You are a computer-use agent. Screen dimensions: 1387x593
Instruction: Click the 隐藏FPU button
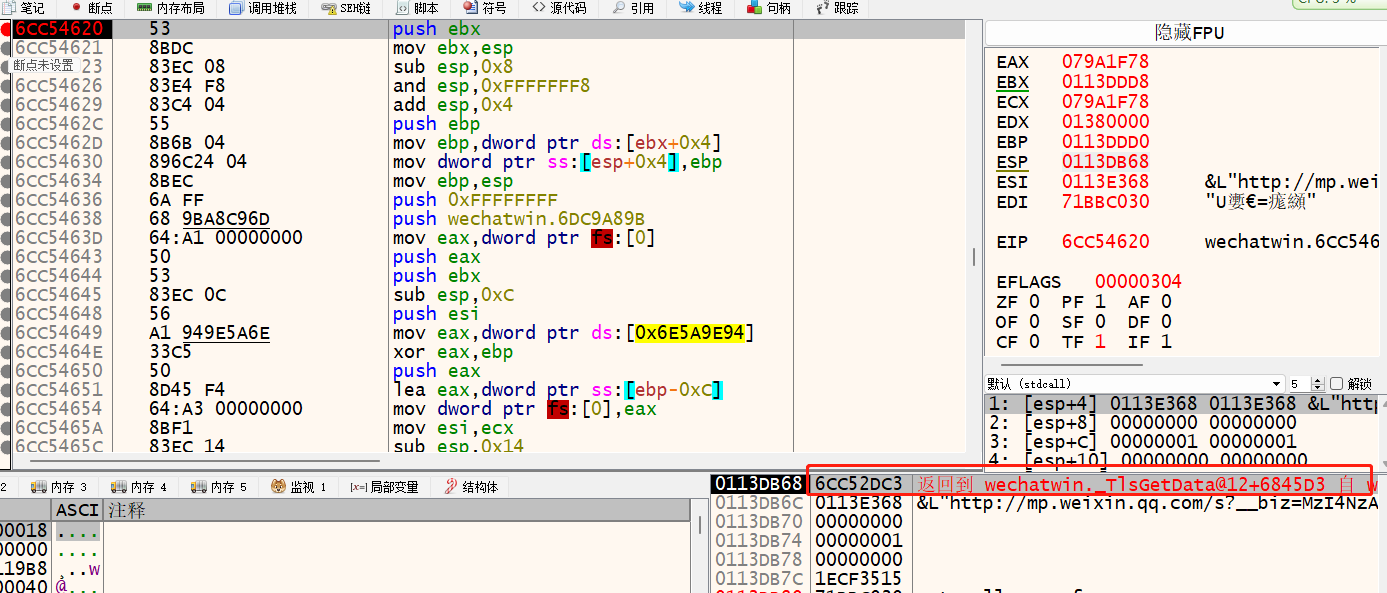click(x=1189, y=33)
